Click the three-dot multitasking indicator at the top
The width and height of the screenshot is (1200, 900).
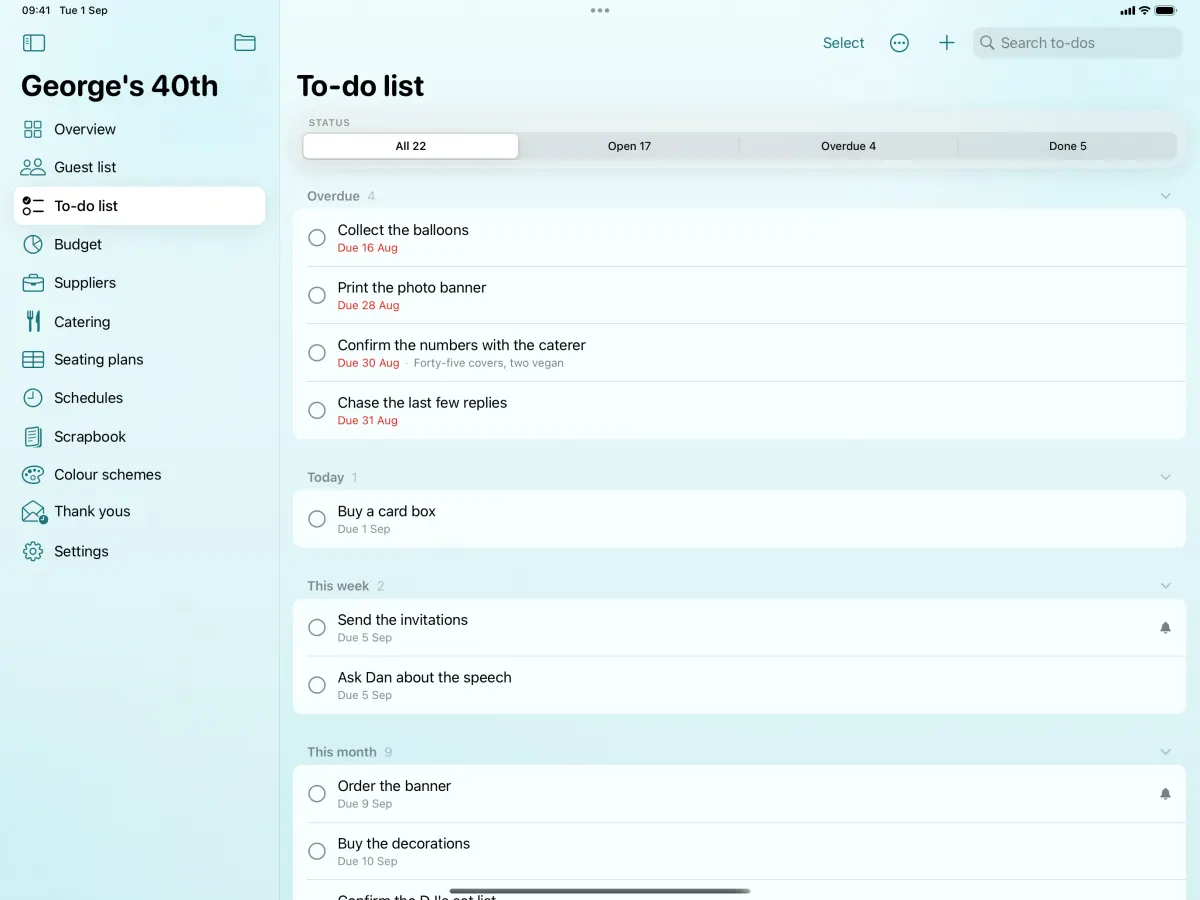point(600,10)
